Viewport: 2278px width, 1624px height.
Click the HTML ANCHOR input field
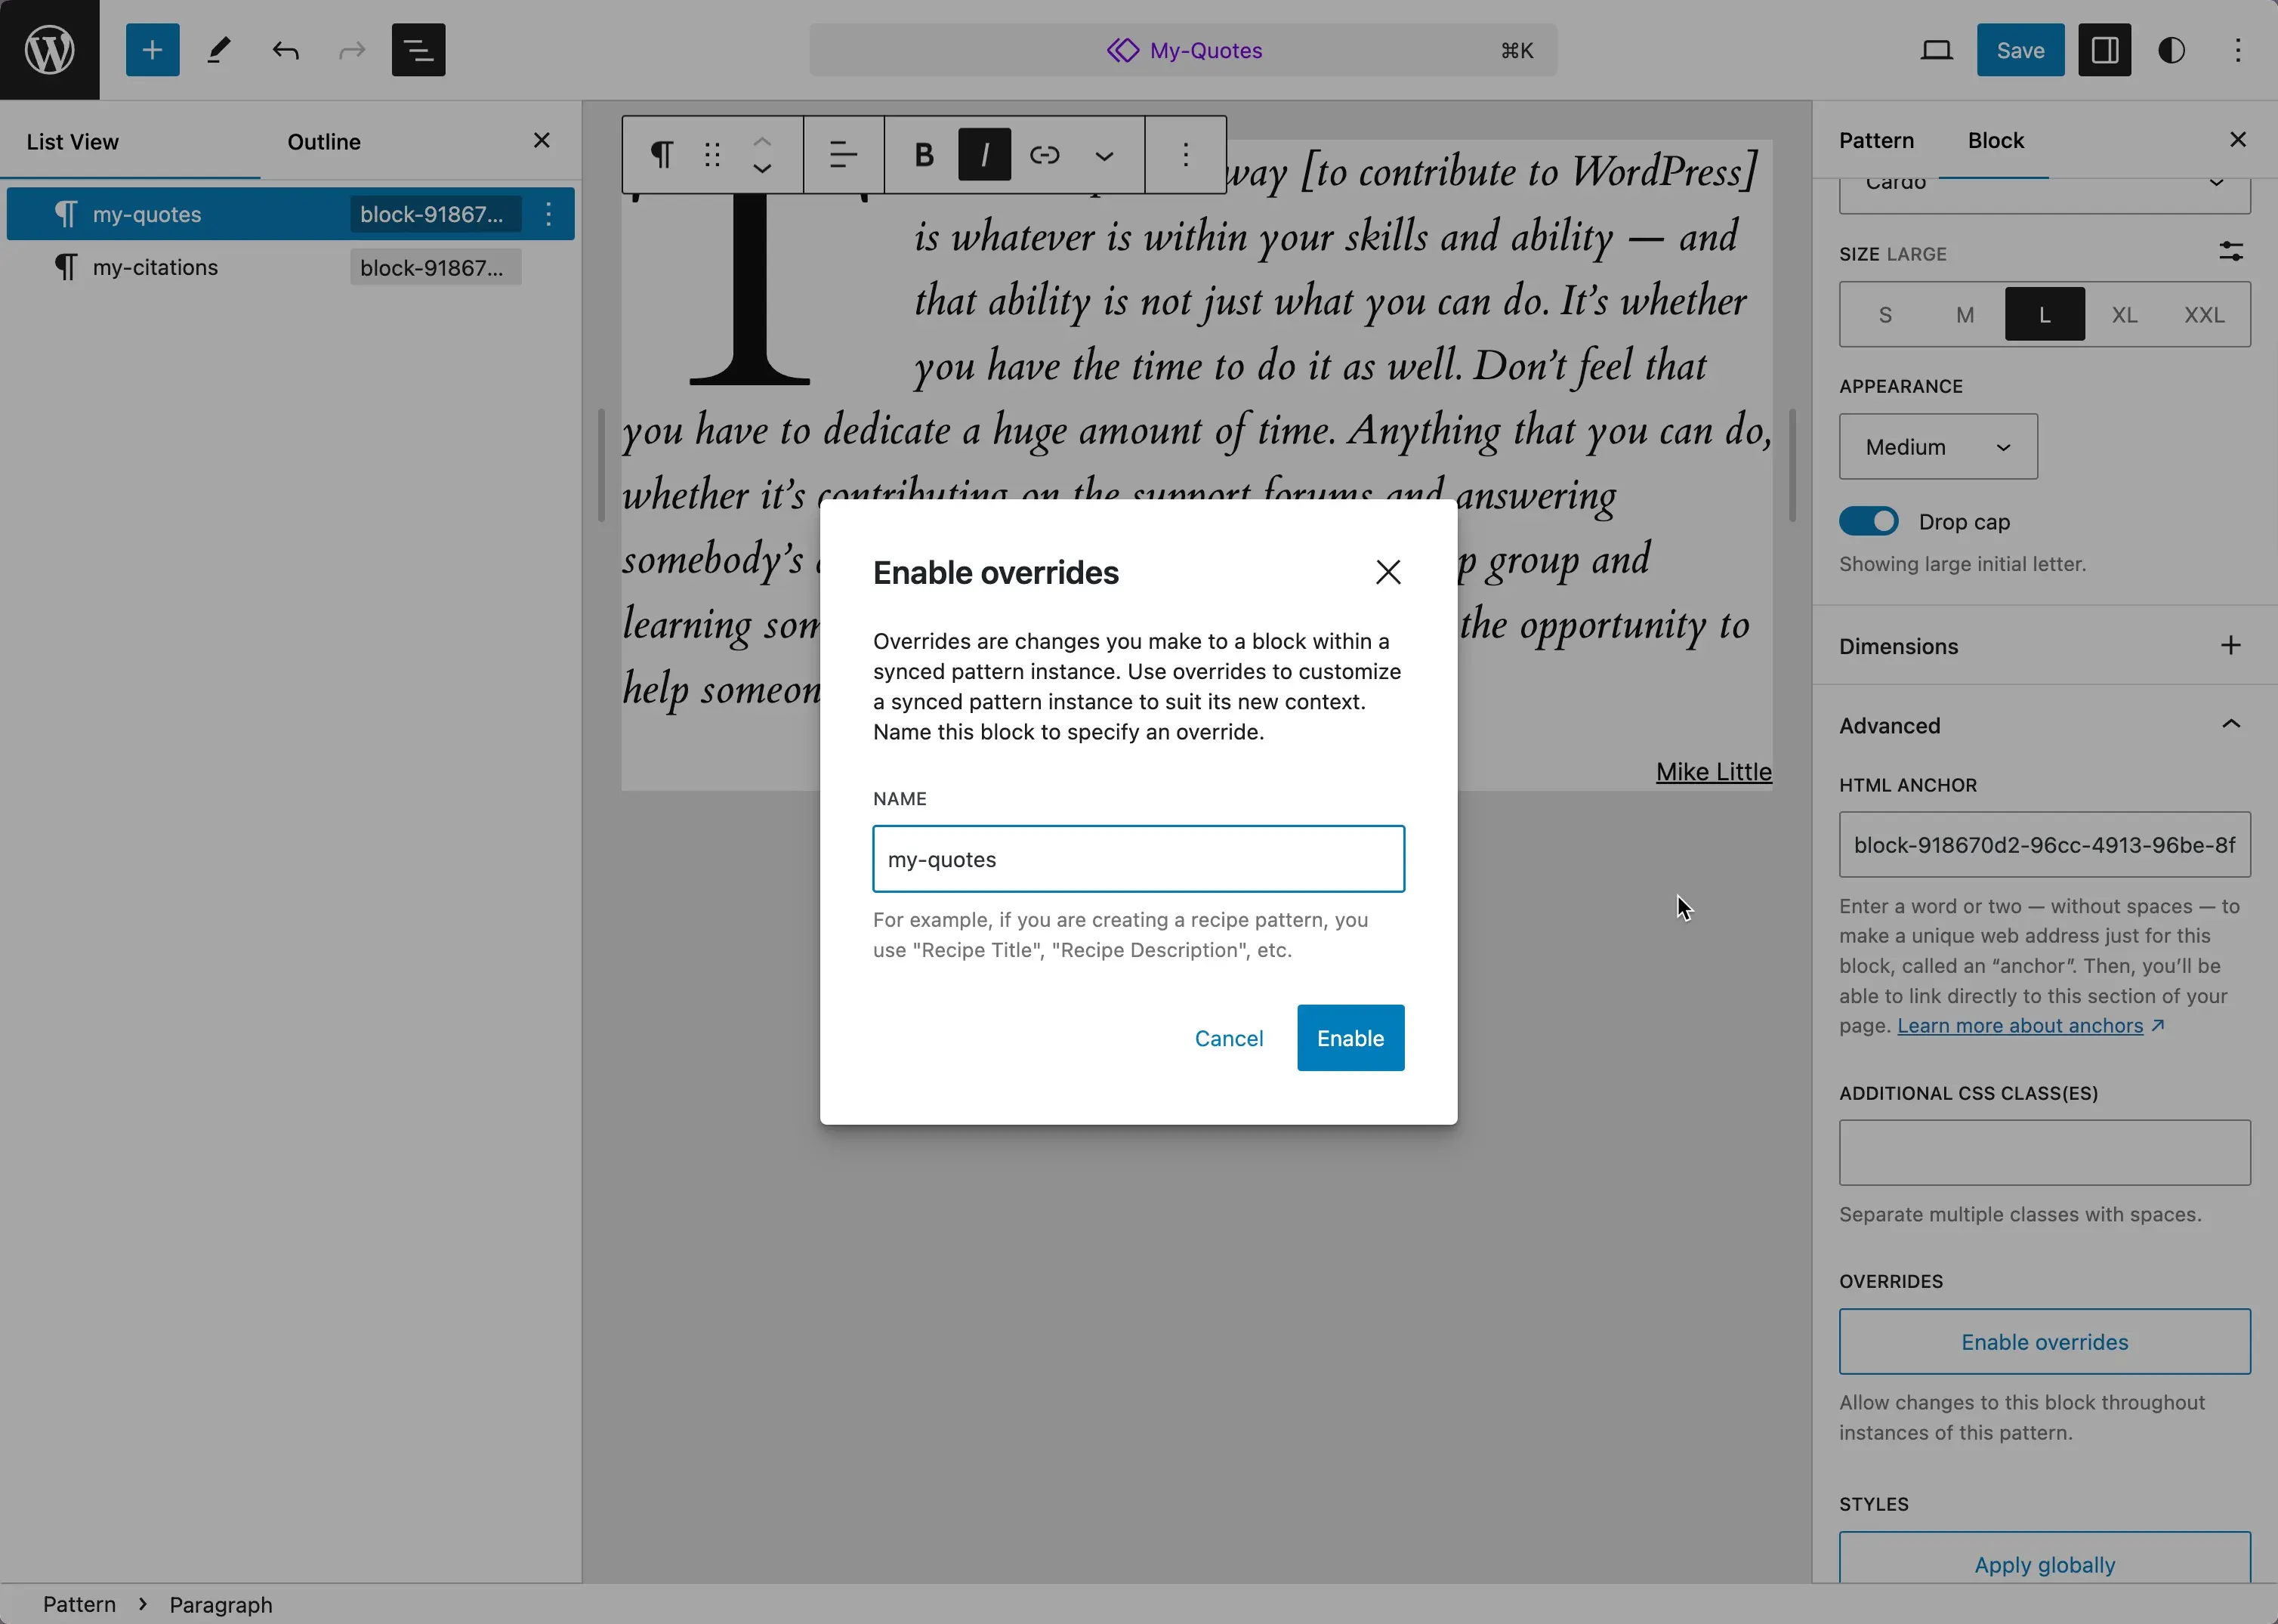tap(2044, 845)
